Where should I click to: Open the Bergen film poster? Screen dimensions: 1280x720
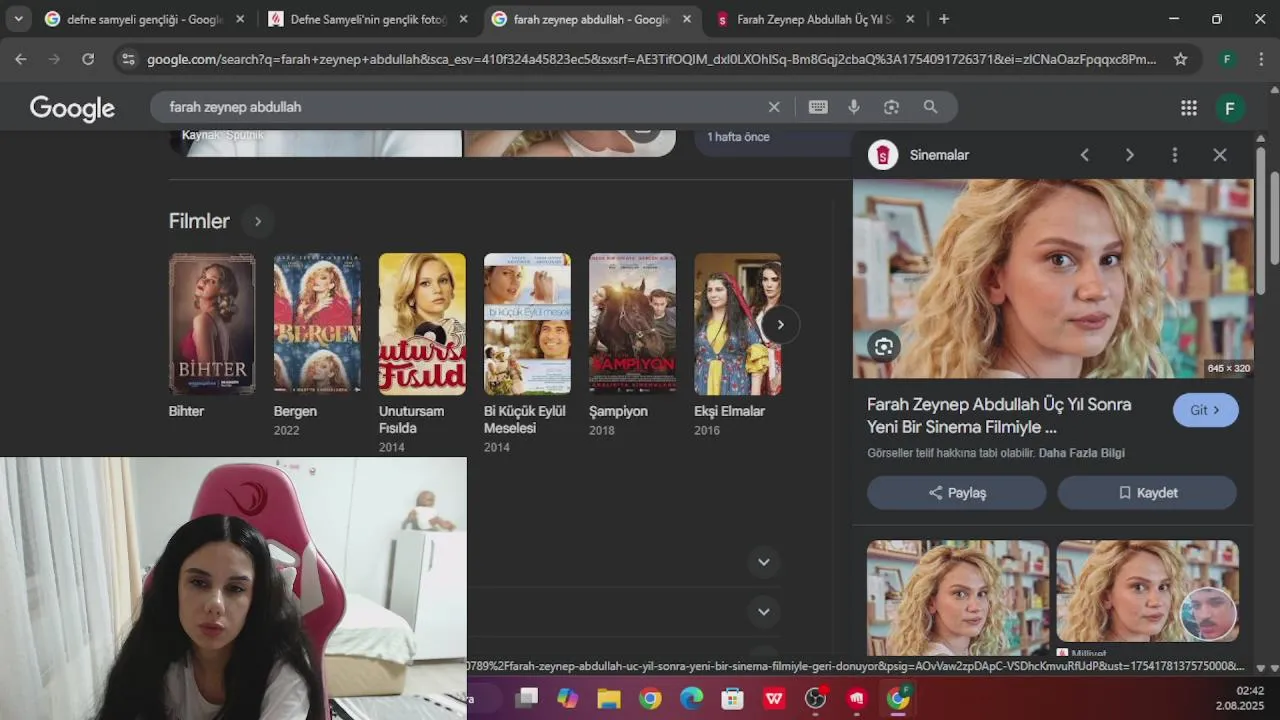tap(317, 324)
